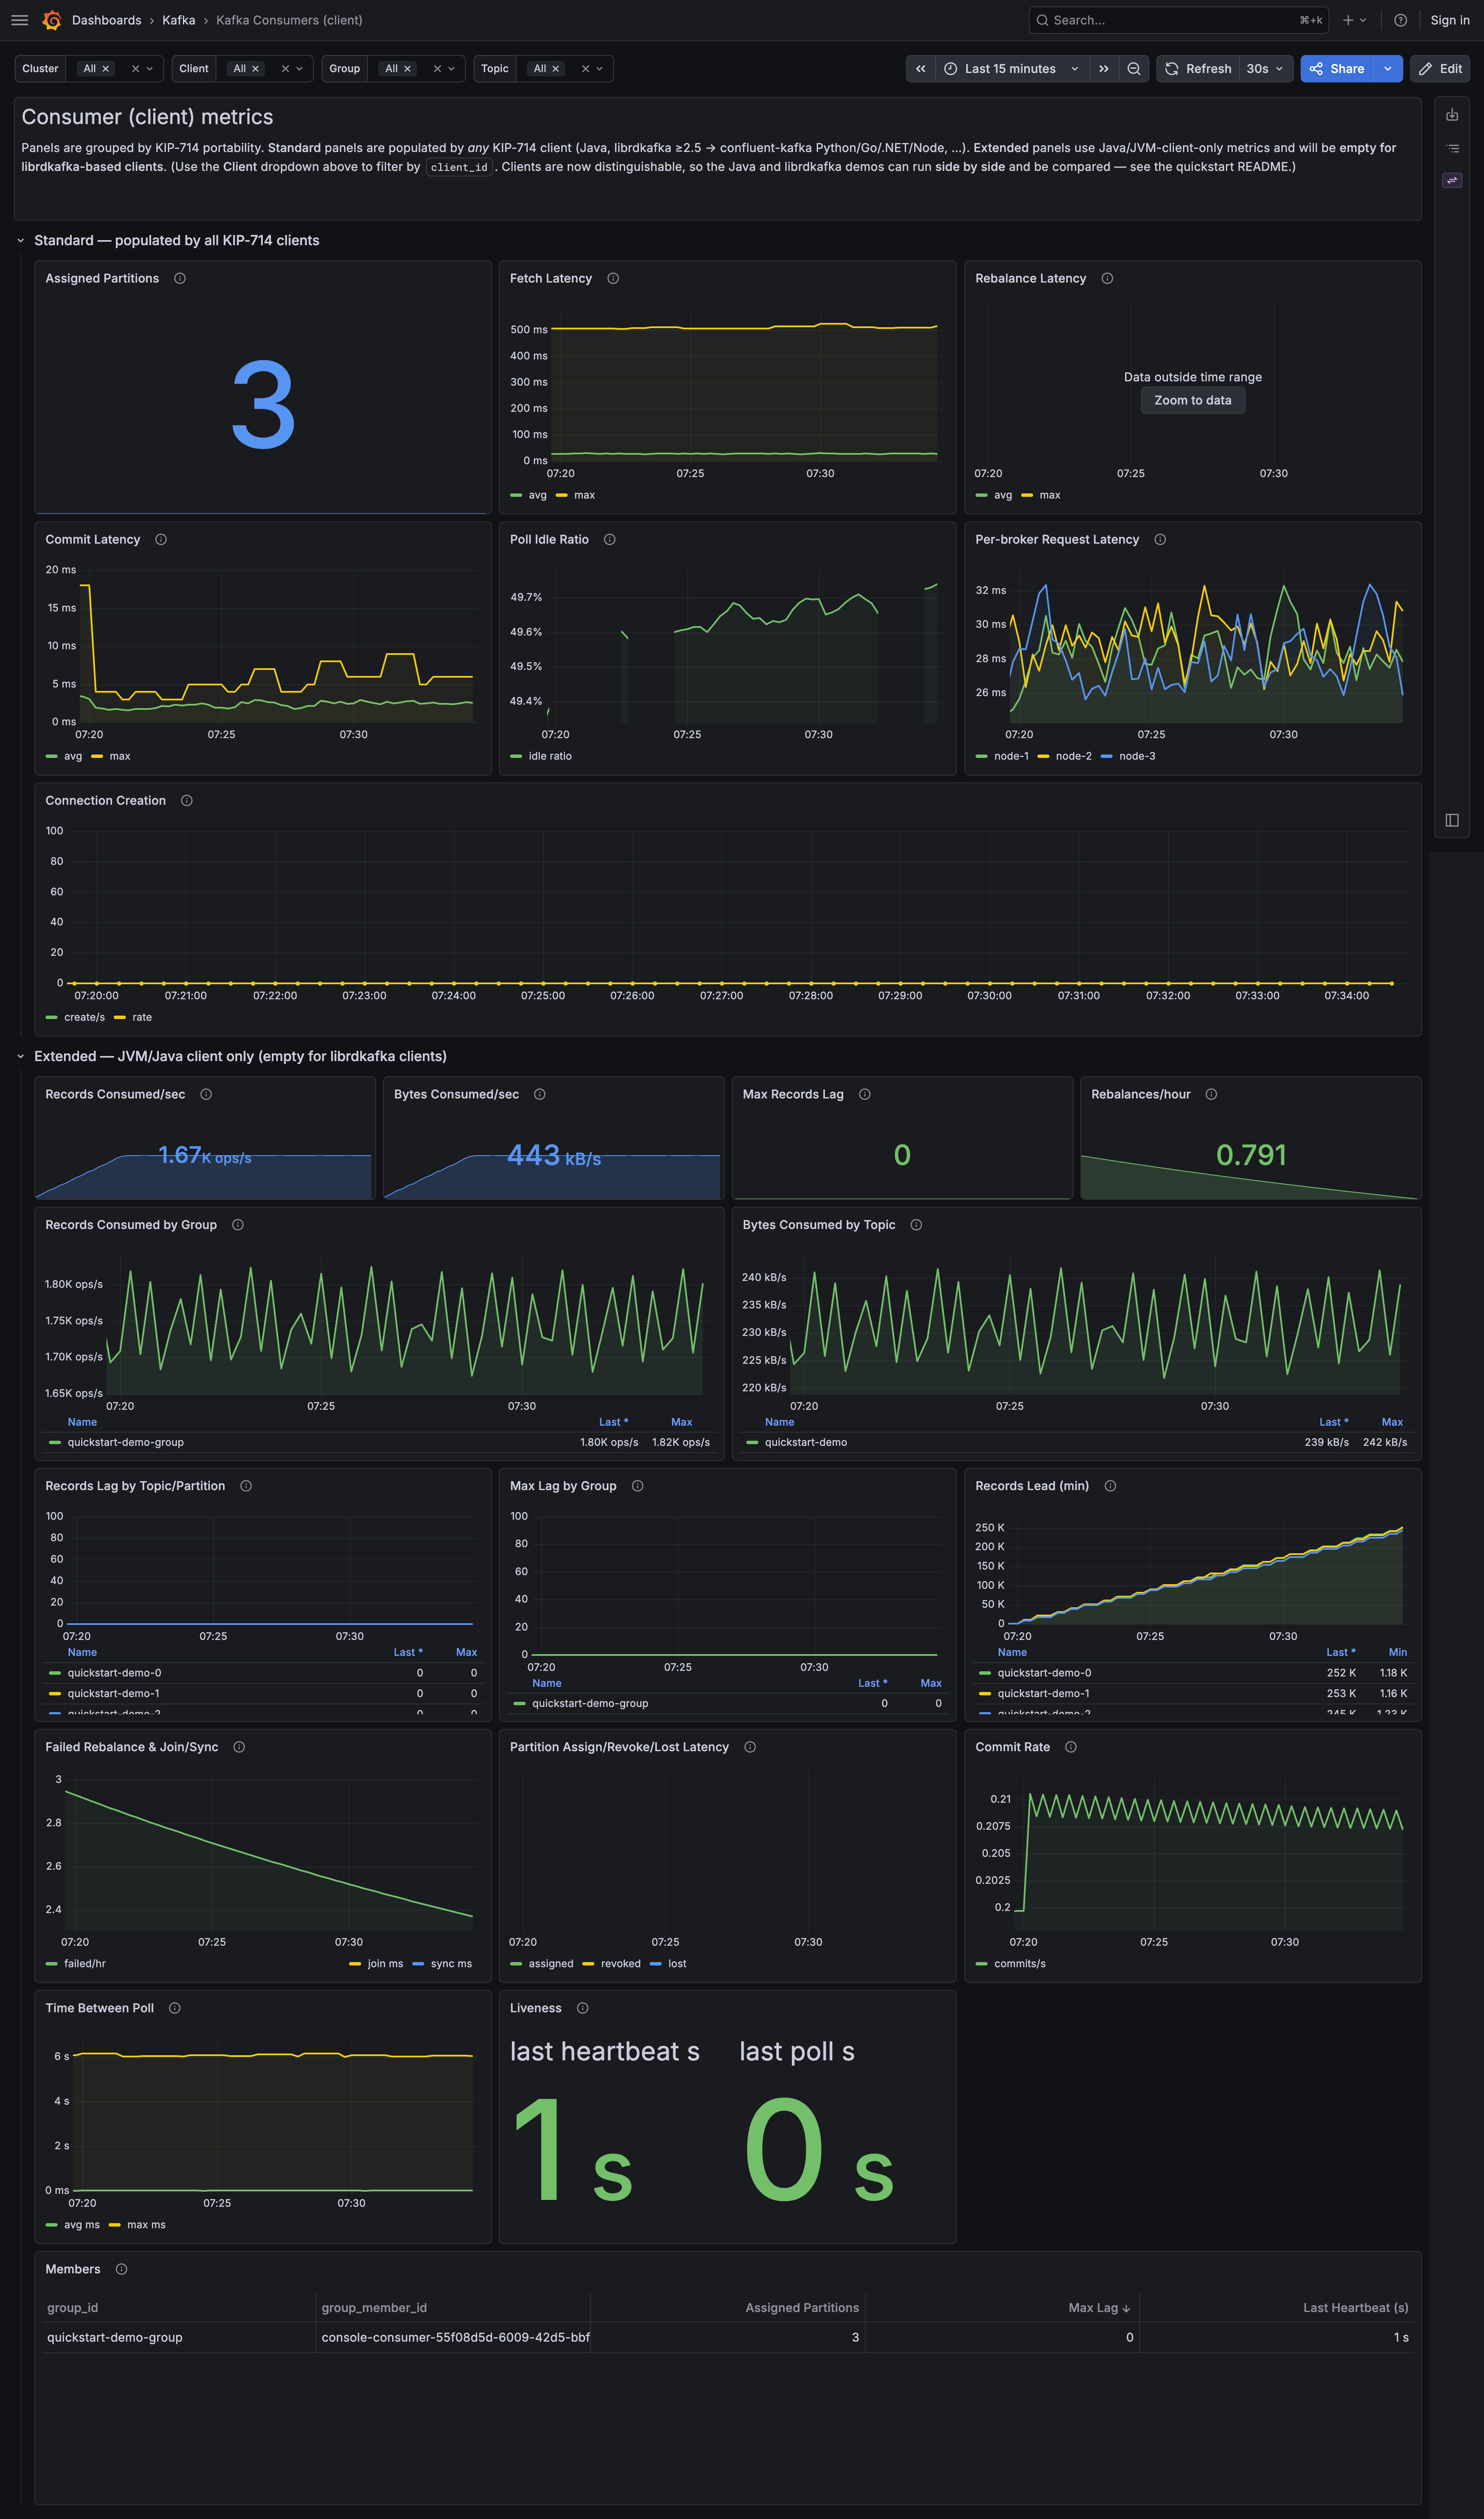
Task: Show info for Commit Latency panel
Action: (x=161, y=539)
